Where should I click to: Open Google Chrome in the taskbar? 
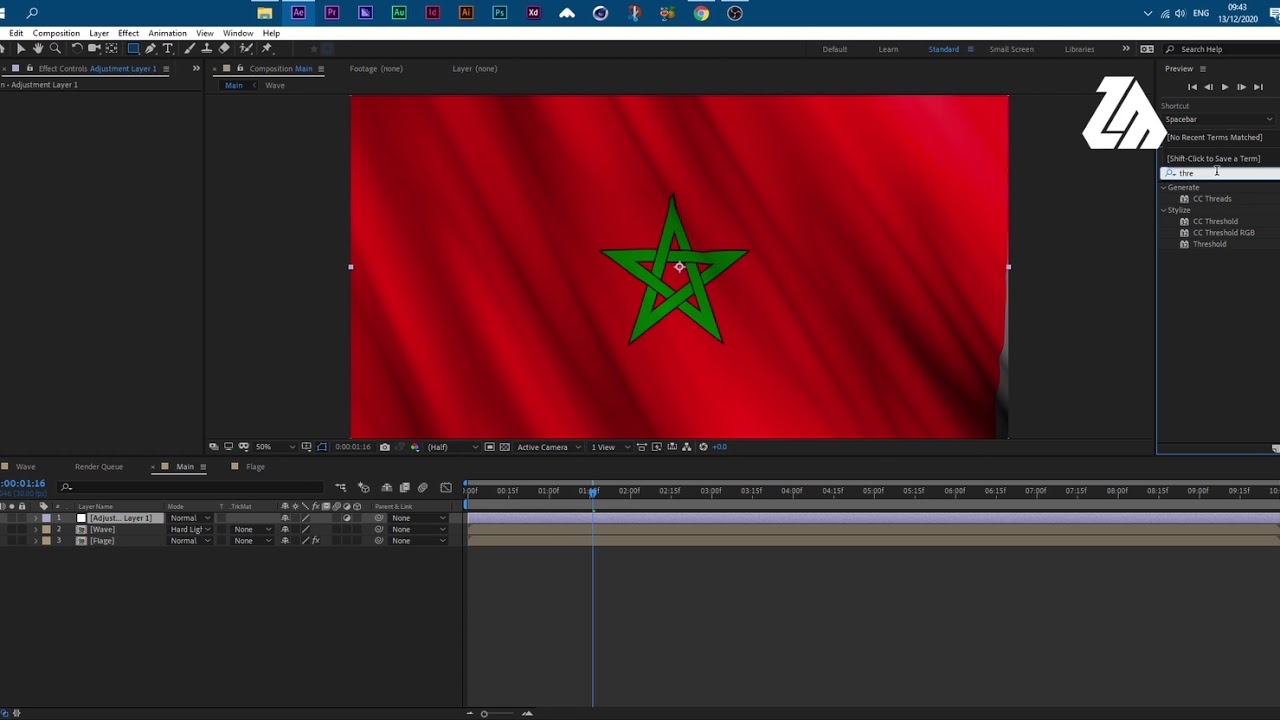click(x=701, y=13)
